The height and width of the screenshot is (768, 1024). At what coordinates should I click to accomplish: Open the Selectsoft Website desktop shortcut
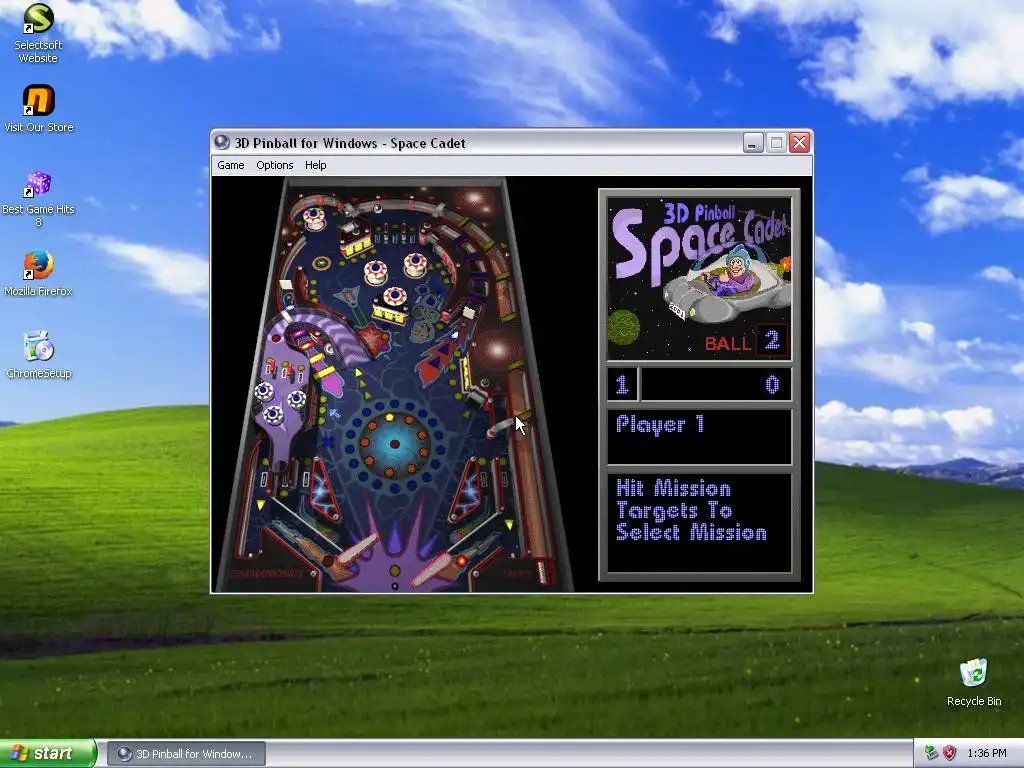point(38,33)
